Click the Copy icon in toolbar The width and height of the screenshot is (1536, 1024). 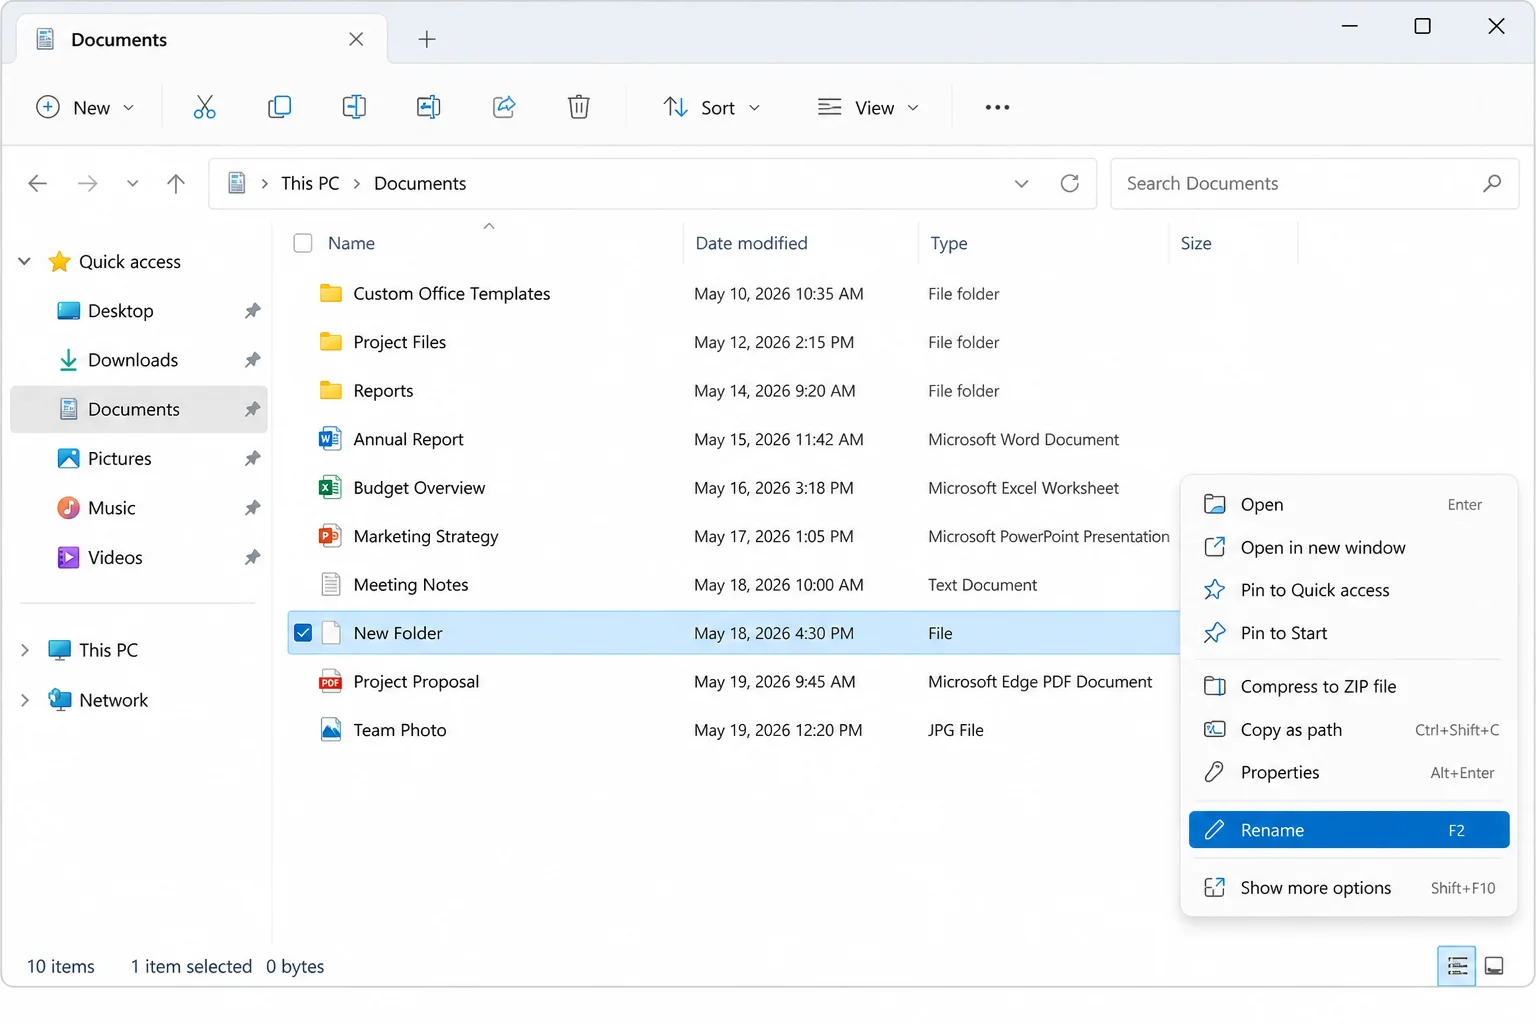[279, 107]
